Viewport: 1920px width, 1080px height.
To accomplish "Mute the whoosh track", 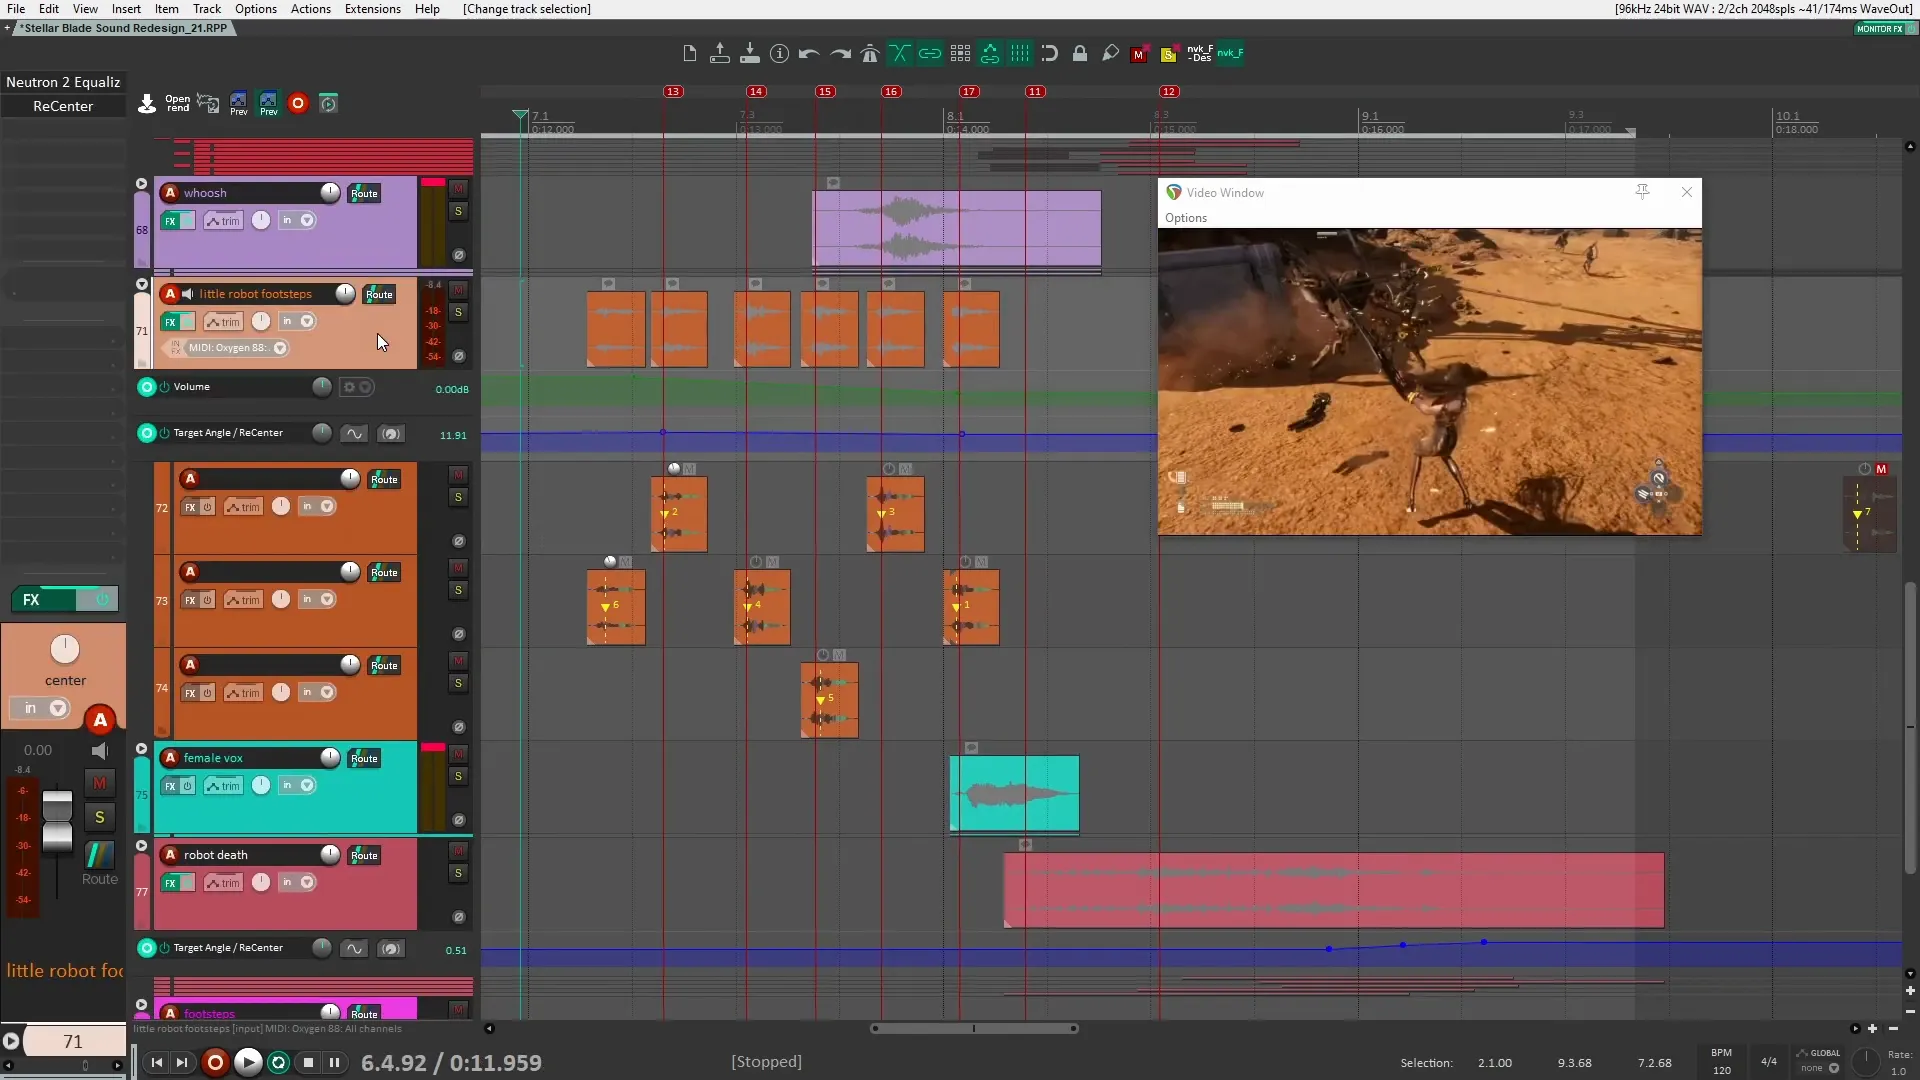I will (x=458, y=189).
